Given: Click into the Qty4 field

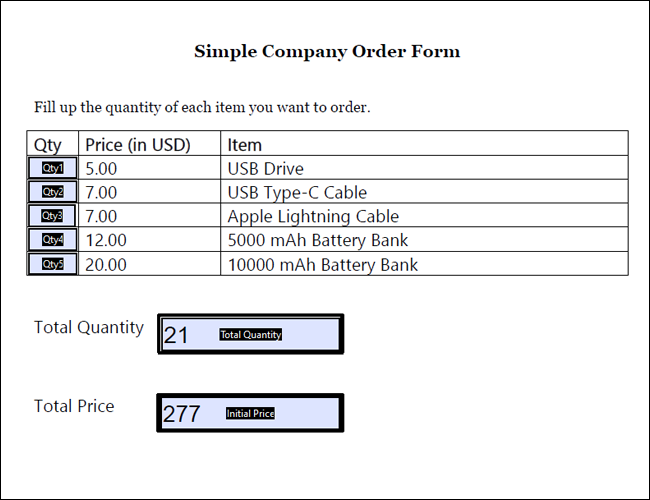Looking at the screenshot, I should [52, 240].
